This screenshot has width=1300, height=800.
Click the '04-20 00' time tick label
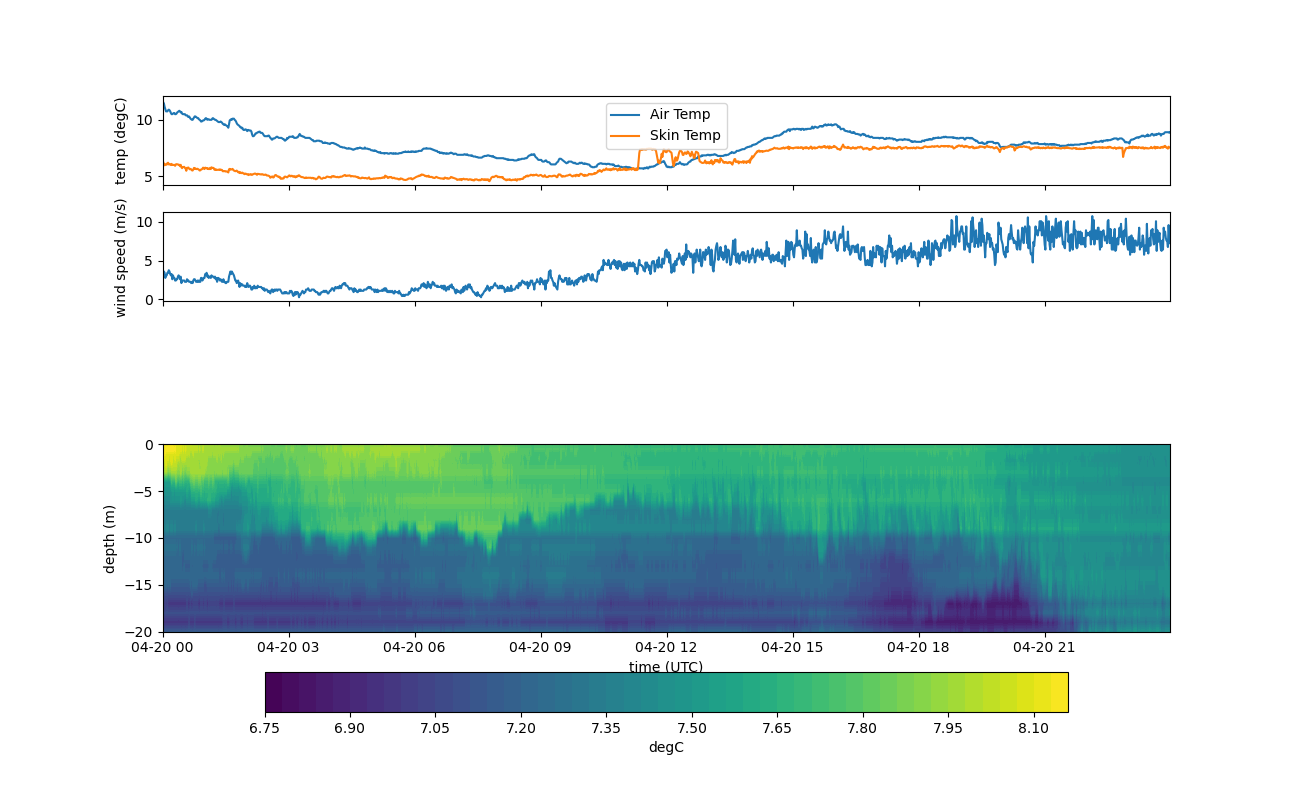point(164,648)
